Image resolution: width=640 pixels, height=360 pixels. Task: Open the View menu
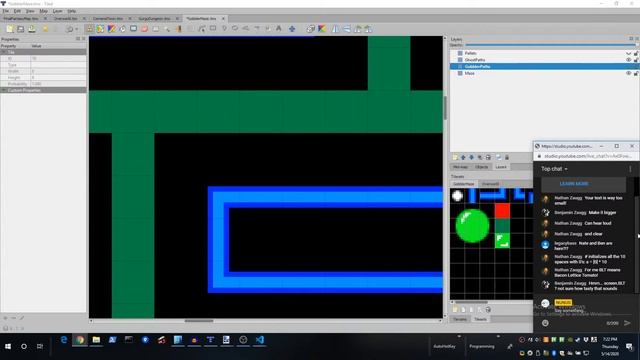[30, 11]
